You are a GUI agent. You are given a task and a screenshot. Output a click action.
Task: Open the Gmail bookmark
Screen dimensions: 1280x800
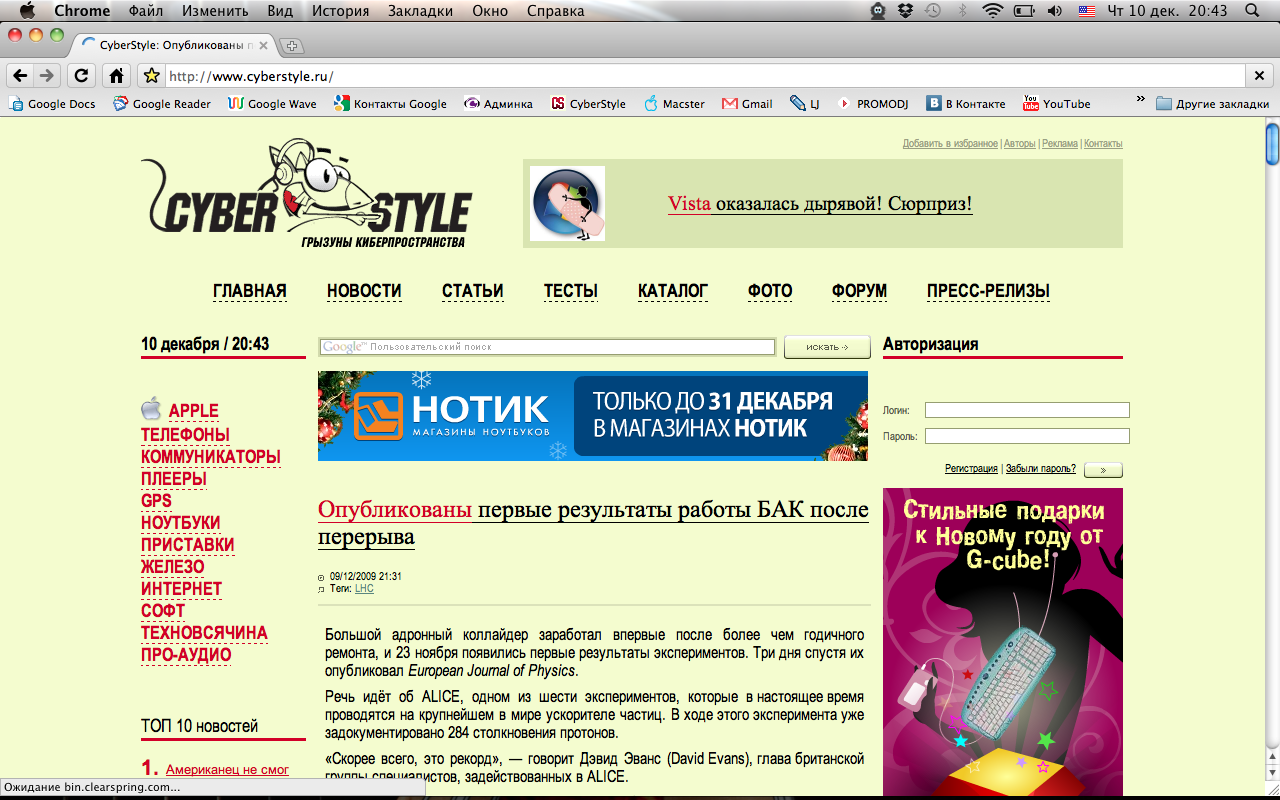[x=748, y=103]
